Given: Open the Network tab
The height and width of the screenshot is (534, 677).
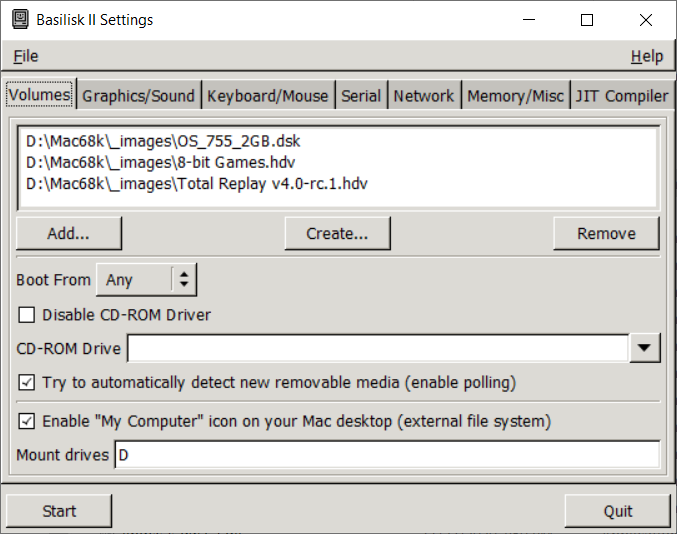Looking at the screenshot, I should [424, 96].
